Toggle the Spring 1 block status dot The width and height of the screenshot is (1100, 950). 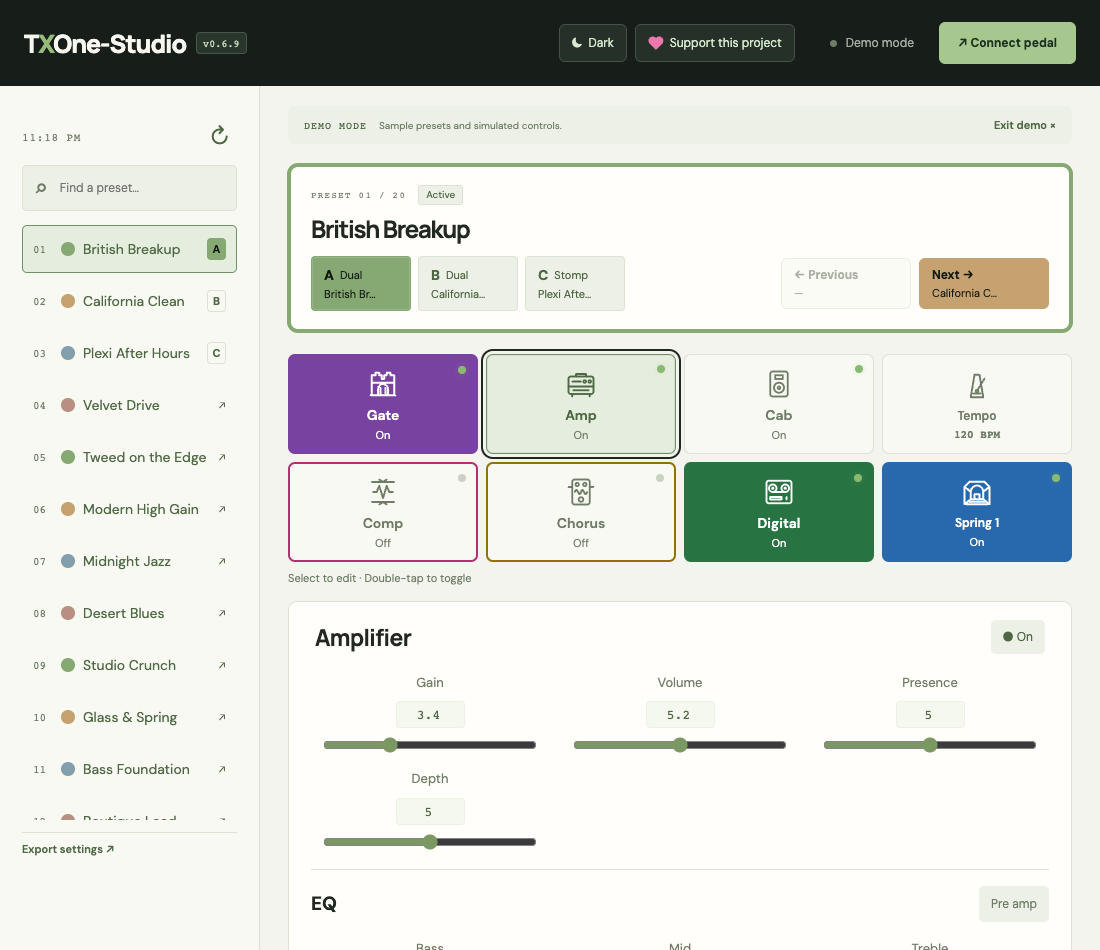(1056, 478)
